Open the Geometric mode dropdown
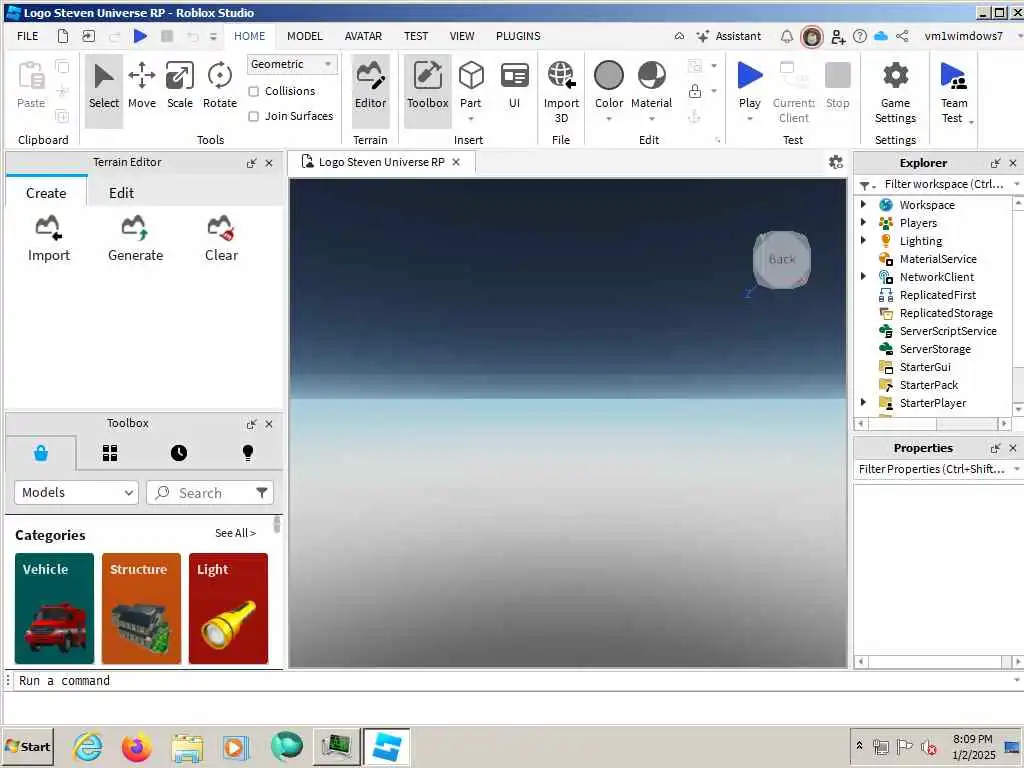The width and height of the screenshot is (1024, 768). click(292, 64)
